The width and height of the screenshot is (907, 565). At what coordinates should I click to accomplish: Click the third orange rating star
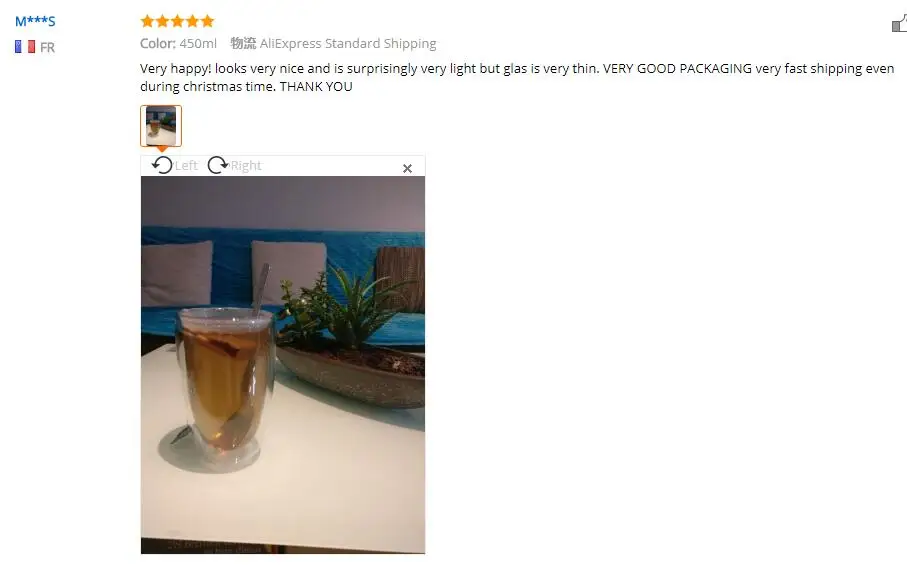(177, 21)
